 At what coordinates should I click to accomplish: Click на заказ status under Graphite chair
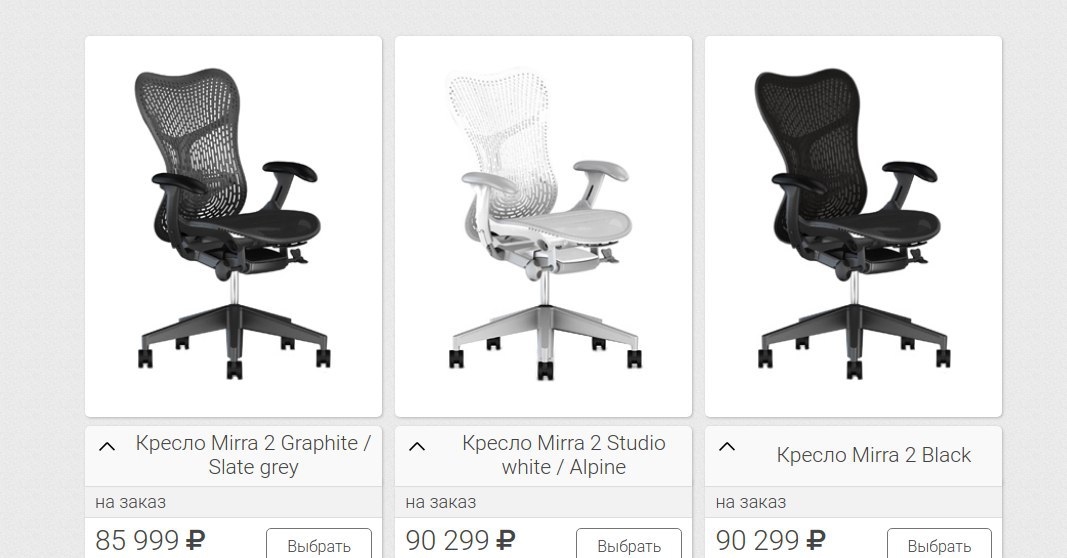click(131, 503)
